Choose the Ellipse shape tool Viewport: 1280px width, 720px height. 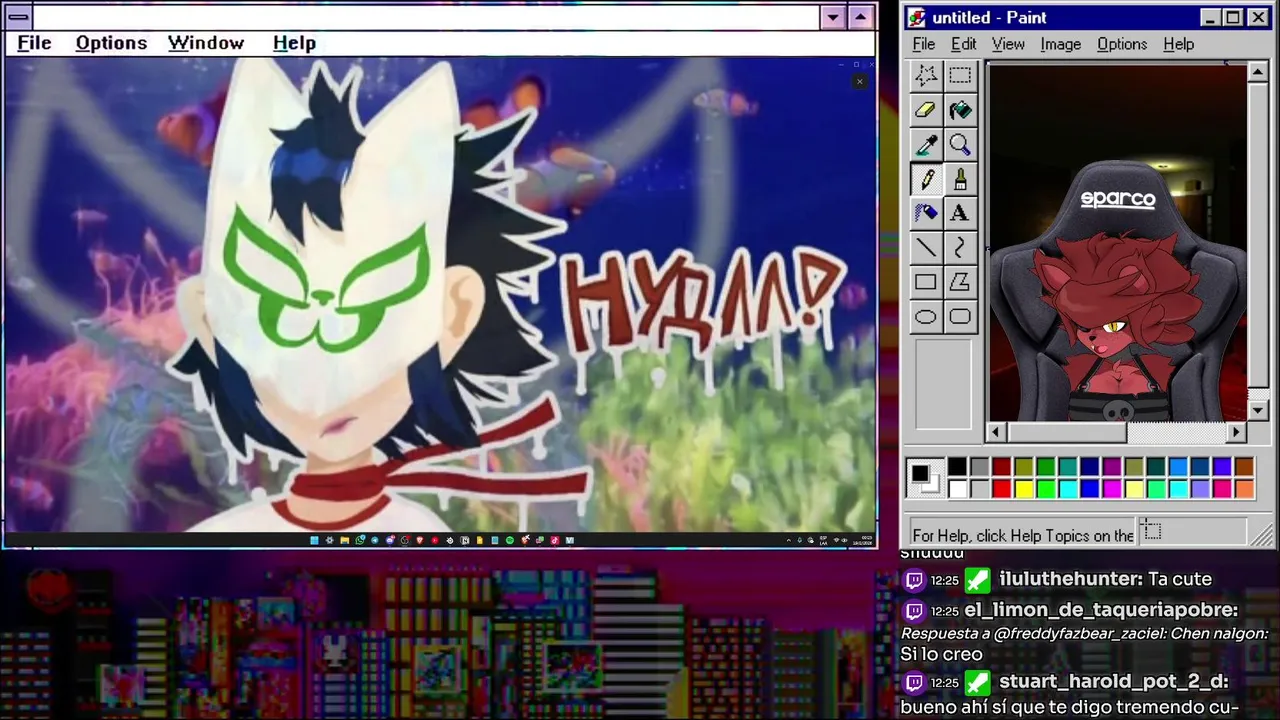pos(926,317)
